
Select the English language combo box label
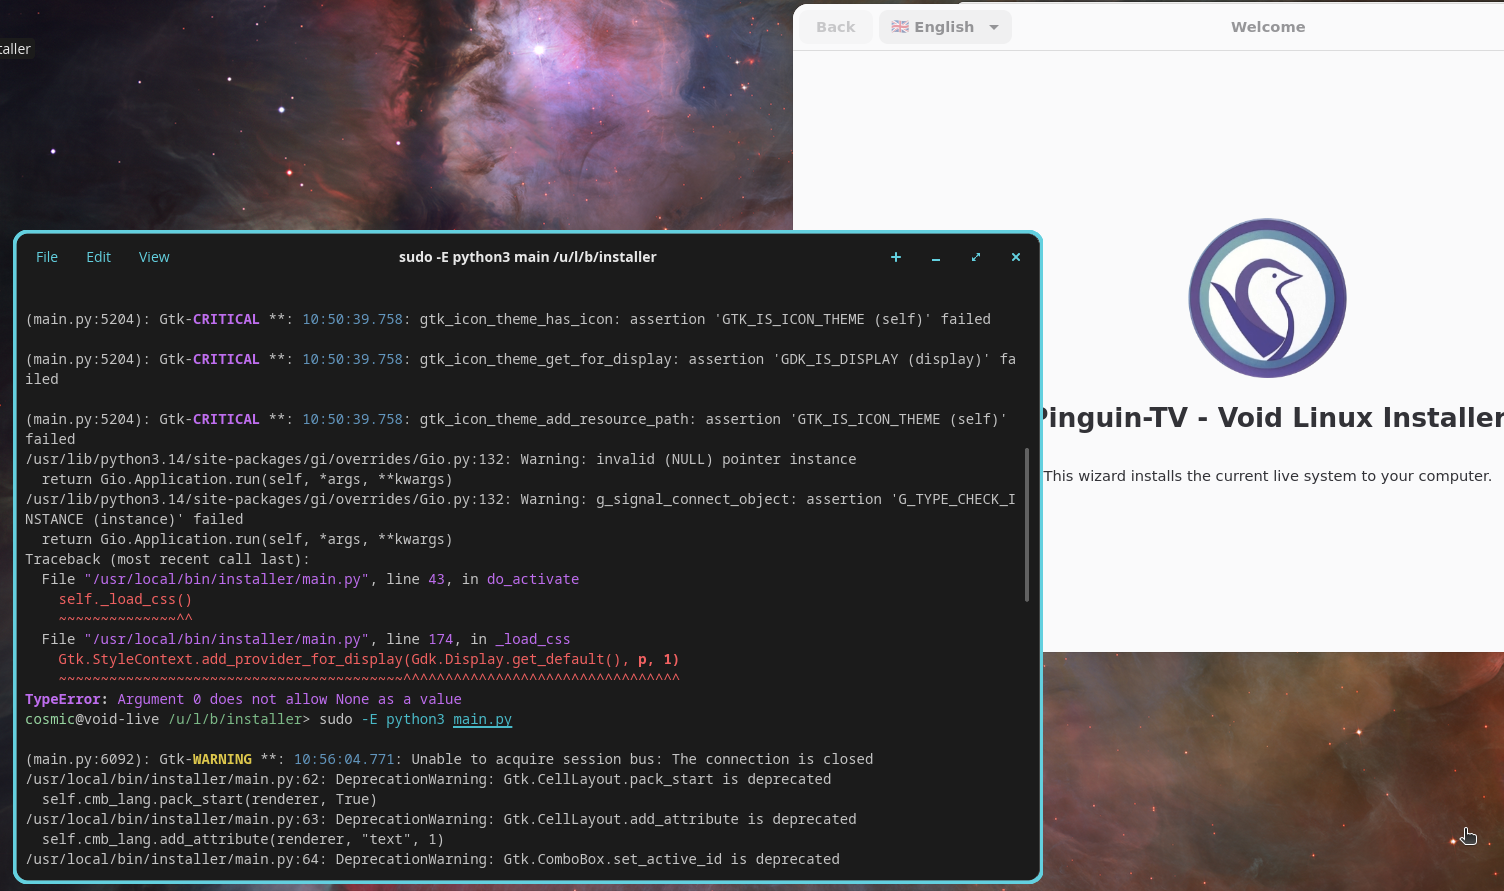(x=943, y=27)
